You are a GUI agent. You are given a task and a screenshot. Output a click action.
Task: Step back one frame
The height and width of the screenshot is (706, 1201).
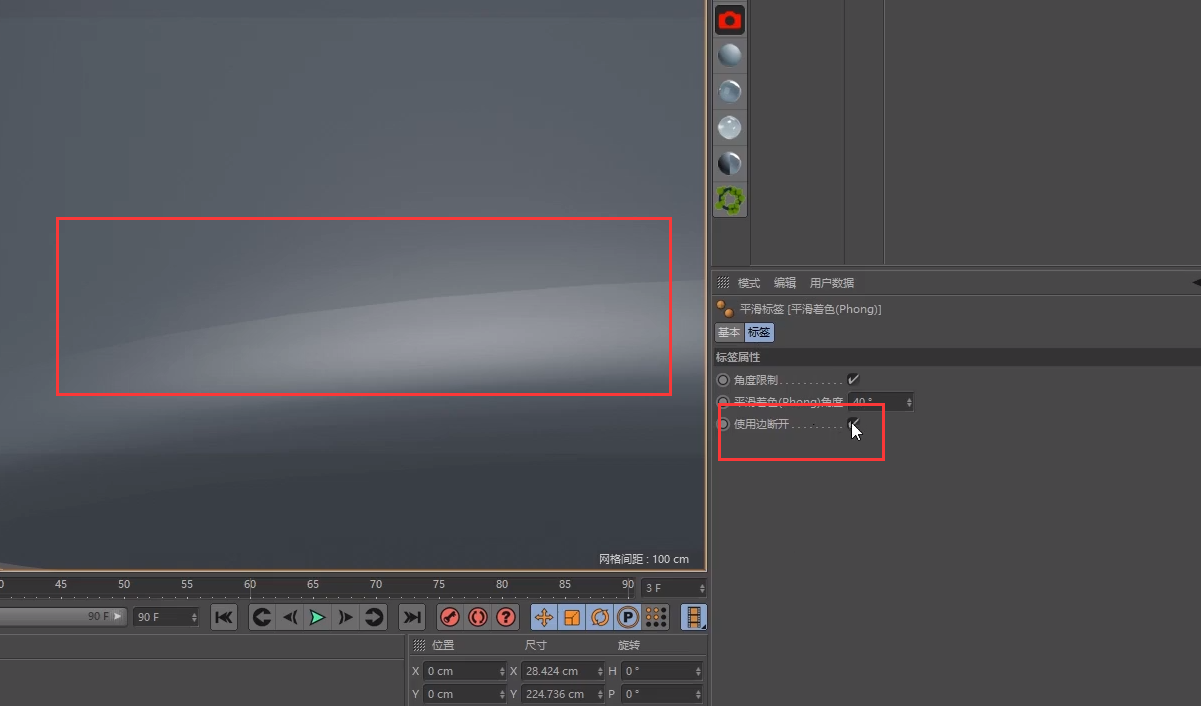coord(290,617)
